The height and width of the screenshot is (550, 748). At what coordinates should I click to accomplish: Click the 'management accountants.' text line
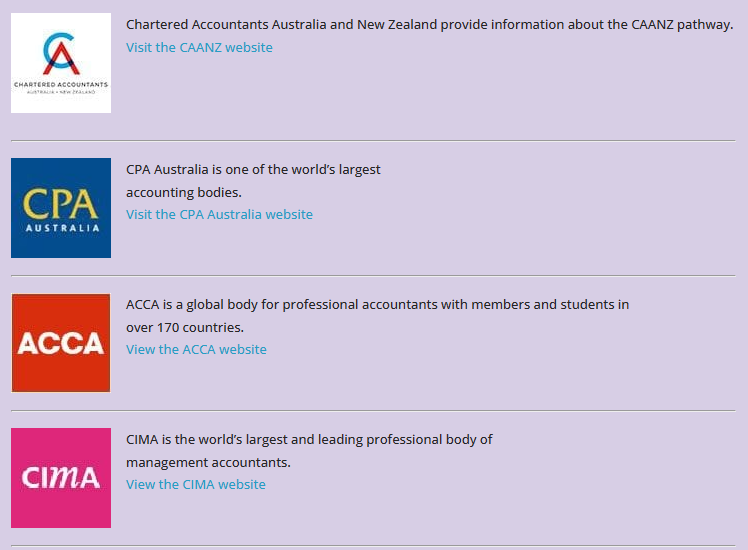pyautogui.click(x=208, y=462)
